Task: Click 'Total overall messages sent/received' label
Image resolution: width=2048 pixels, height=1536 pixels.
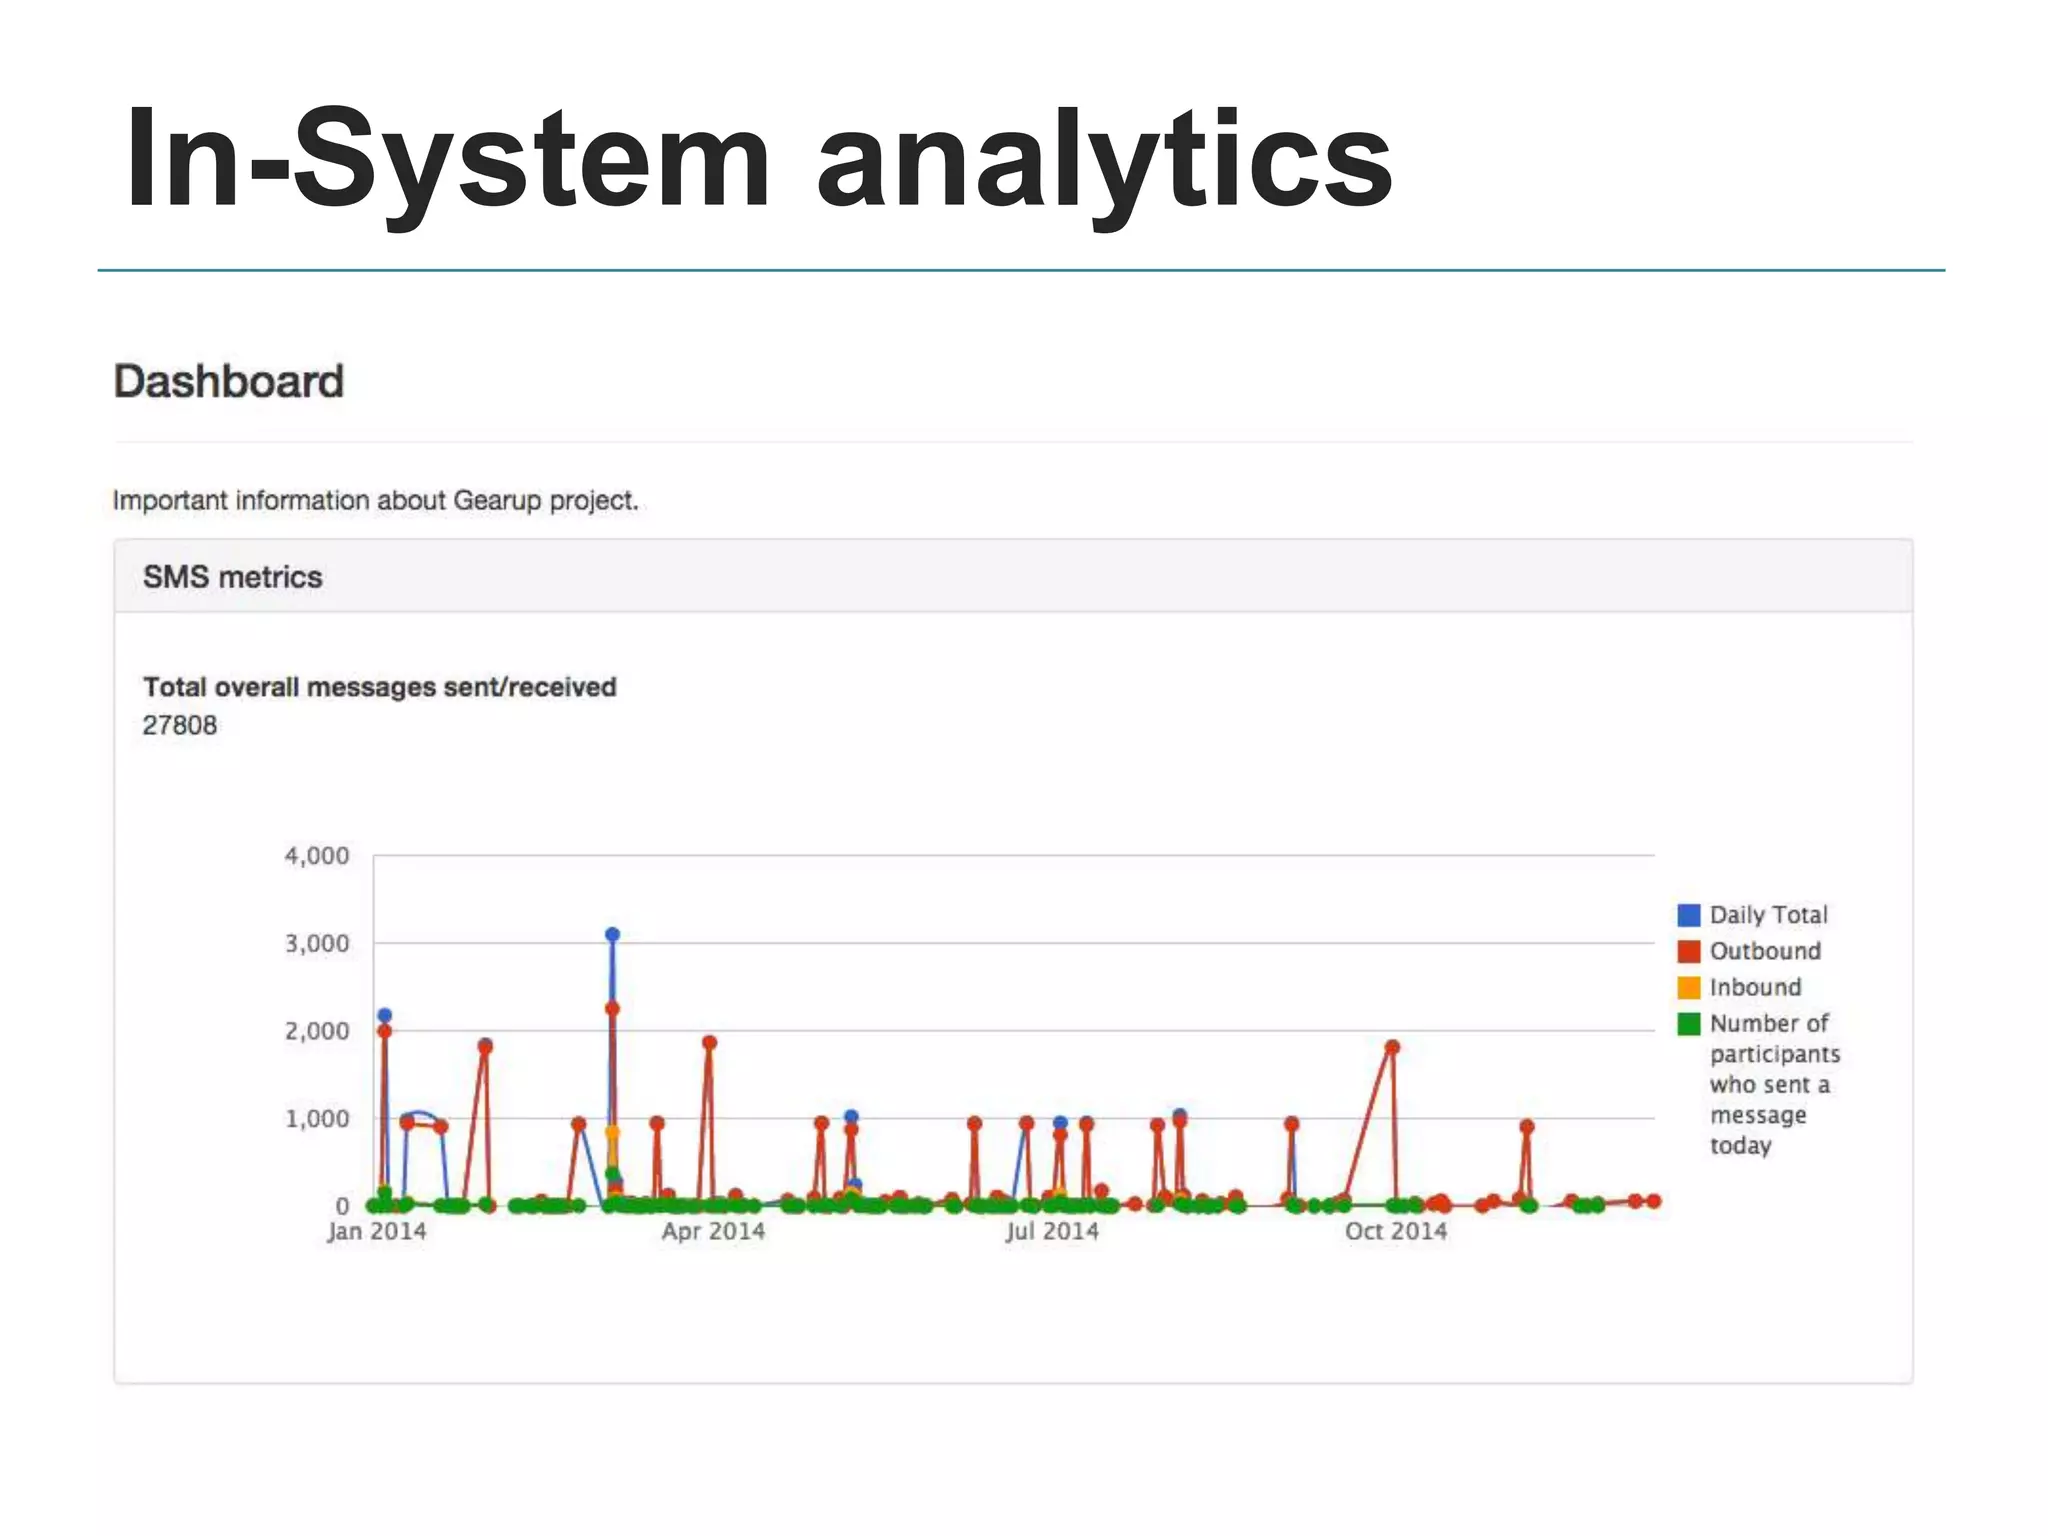Action: [x=379, y=687]
